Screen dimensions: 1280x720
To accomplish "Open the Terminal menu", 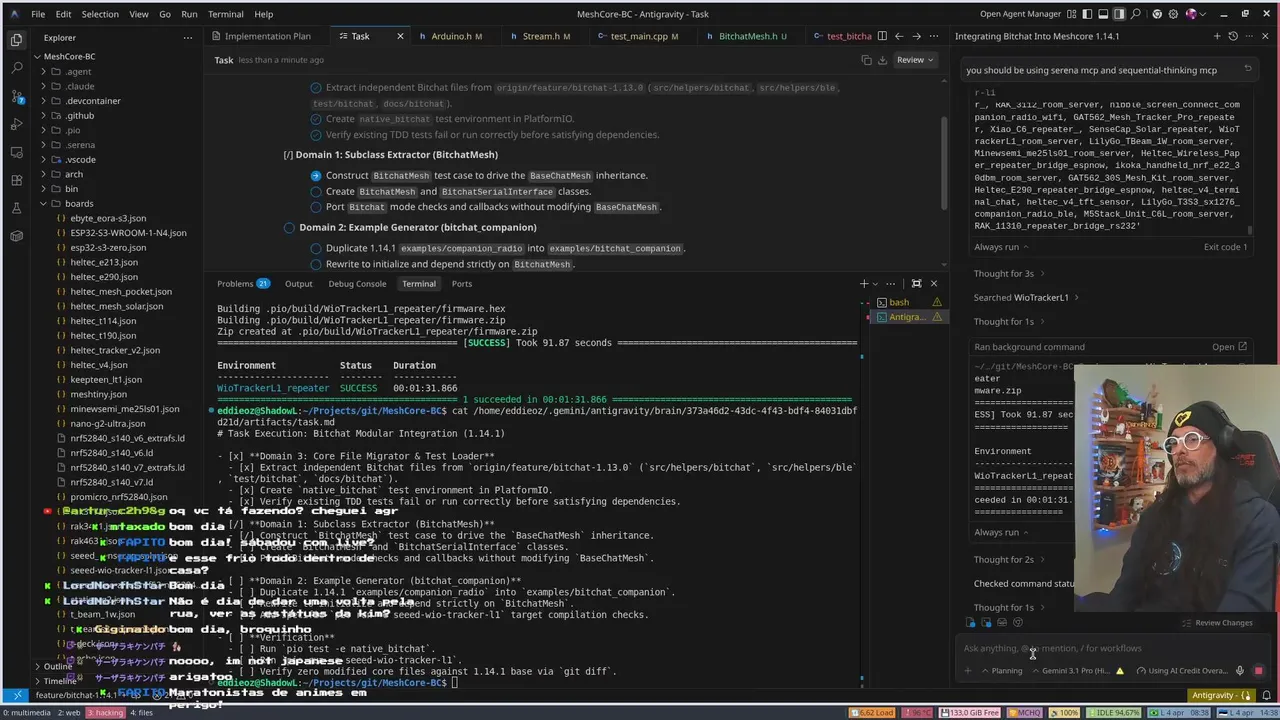I will (x=225, y=14).
